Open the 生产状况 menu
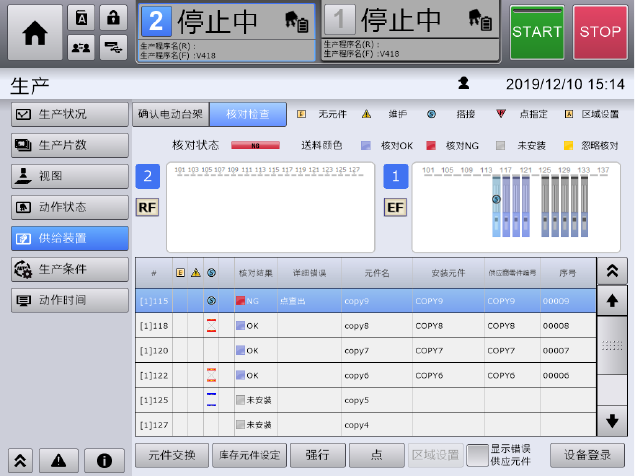Image resolution: width=635 pixels, height=476 pixels. 70,114
